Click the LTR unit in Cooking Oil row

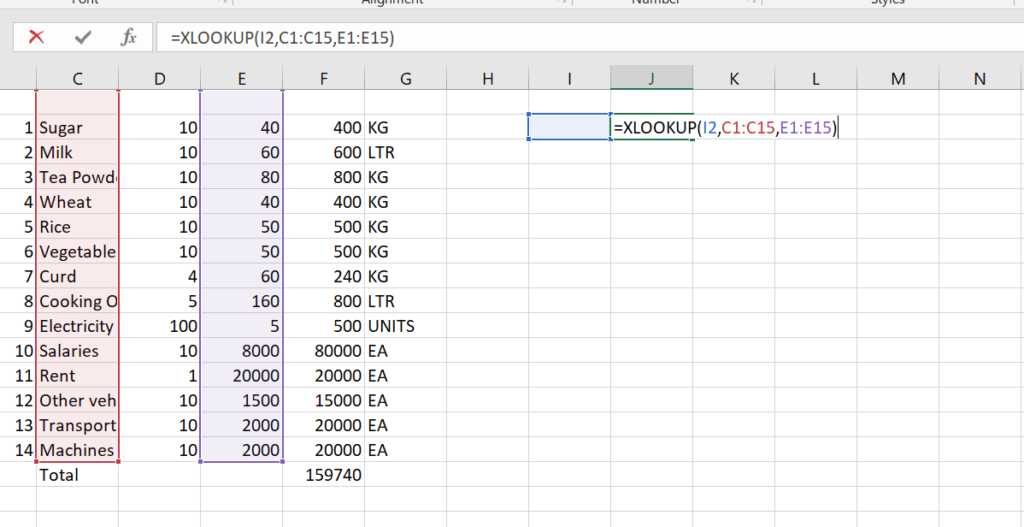pyautogui.click(x=406, y=301)
